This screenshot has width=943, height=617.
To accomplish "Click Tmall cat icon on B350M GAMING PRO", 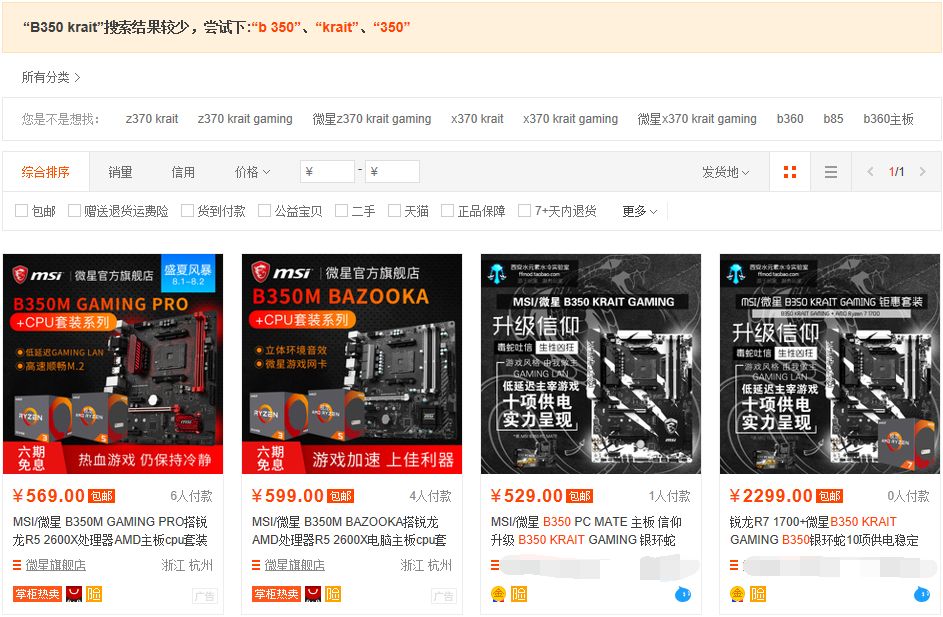I will click(x=74, y=594).
